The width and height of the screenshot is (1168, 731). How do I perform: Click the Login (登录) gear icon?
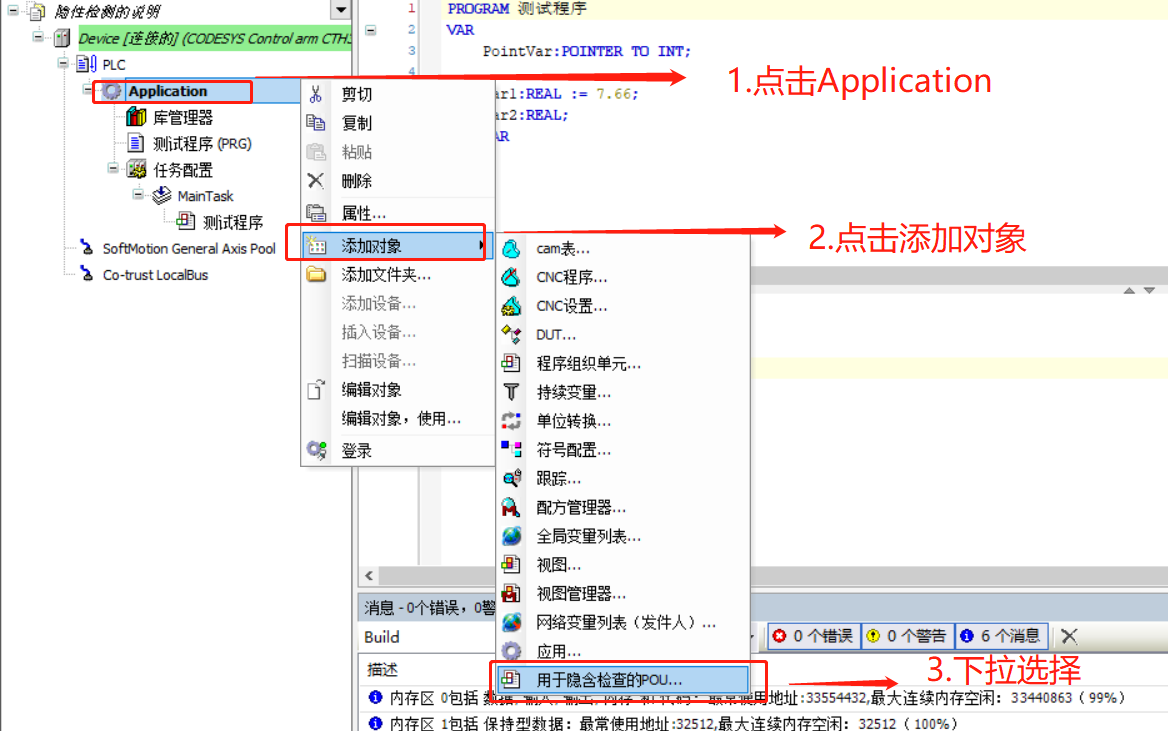click(317, 450)
